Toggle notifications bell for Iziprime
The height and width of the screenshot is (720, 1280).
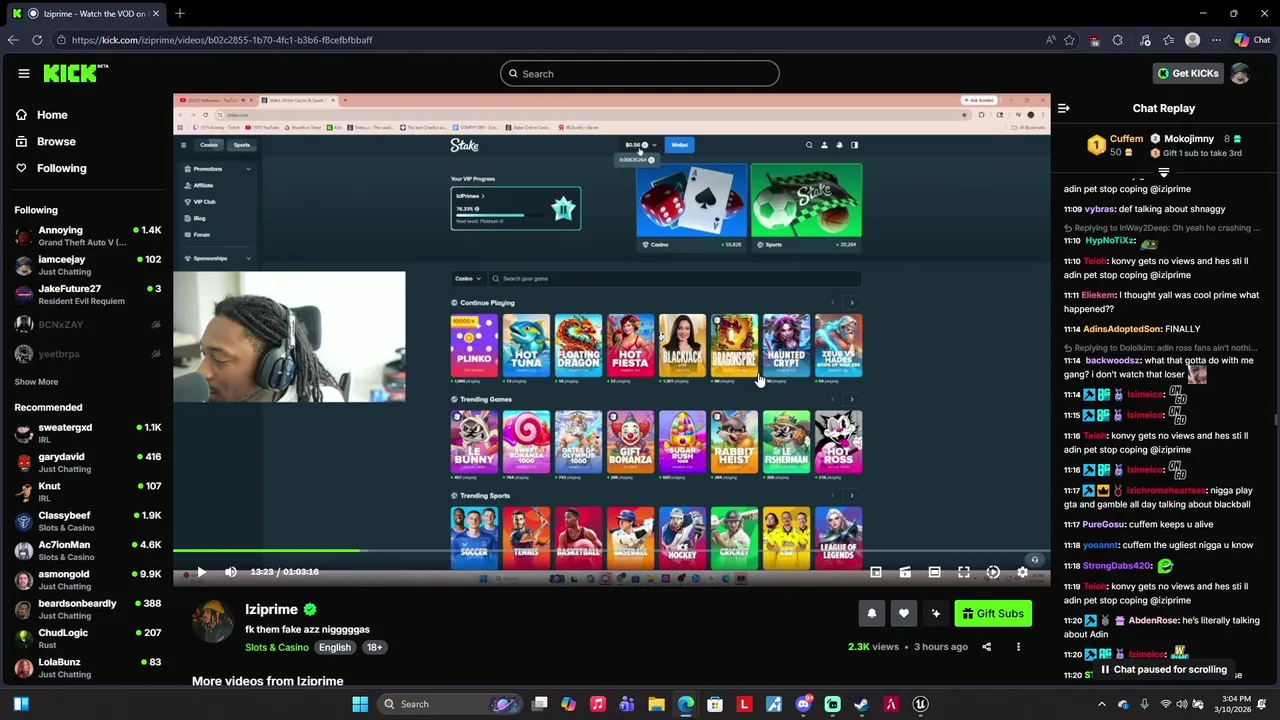point(872,614)
